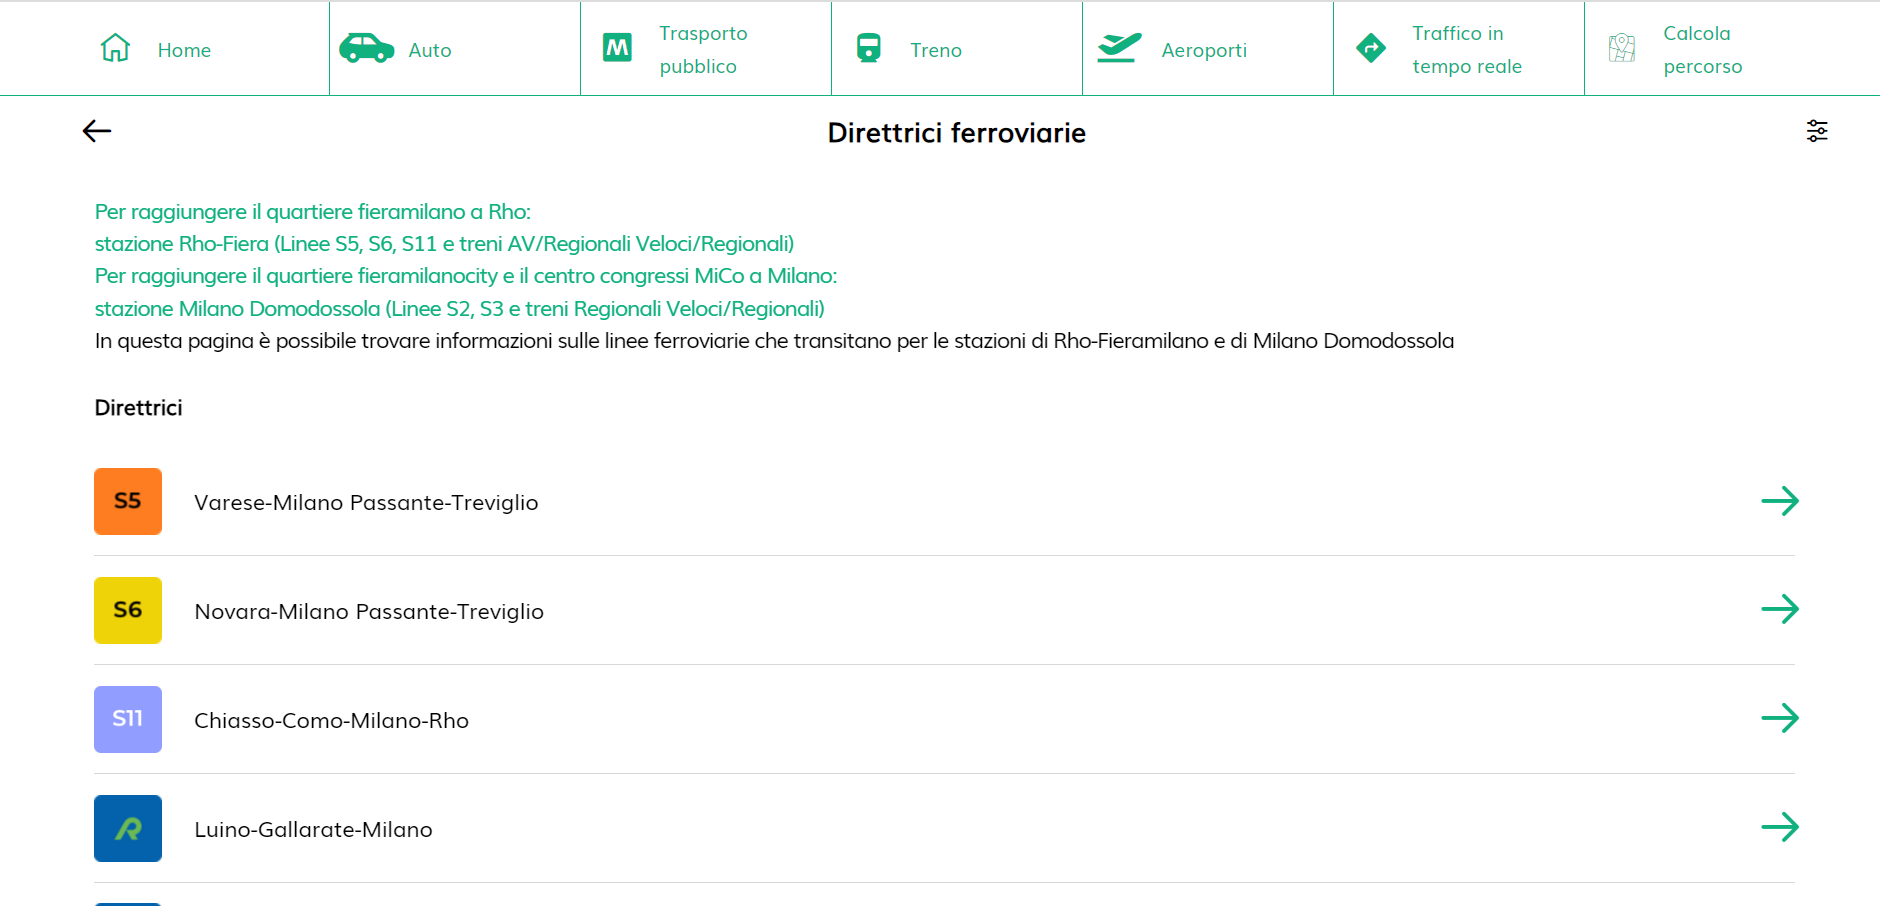Click the car icon for Auto
The width and height of the screenshot is (1880, 906).
coord(366,48)
